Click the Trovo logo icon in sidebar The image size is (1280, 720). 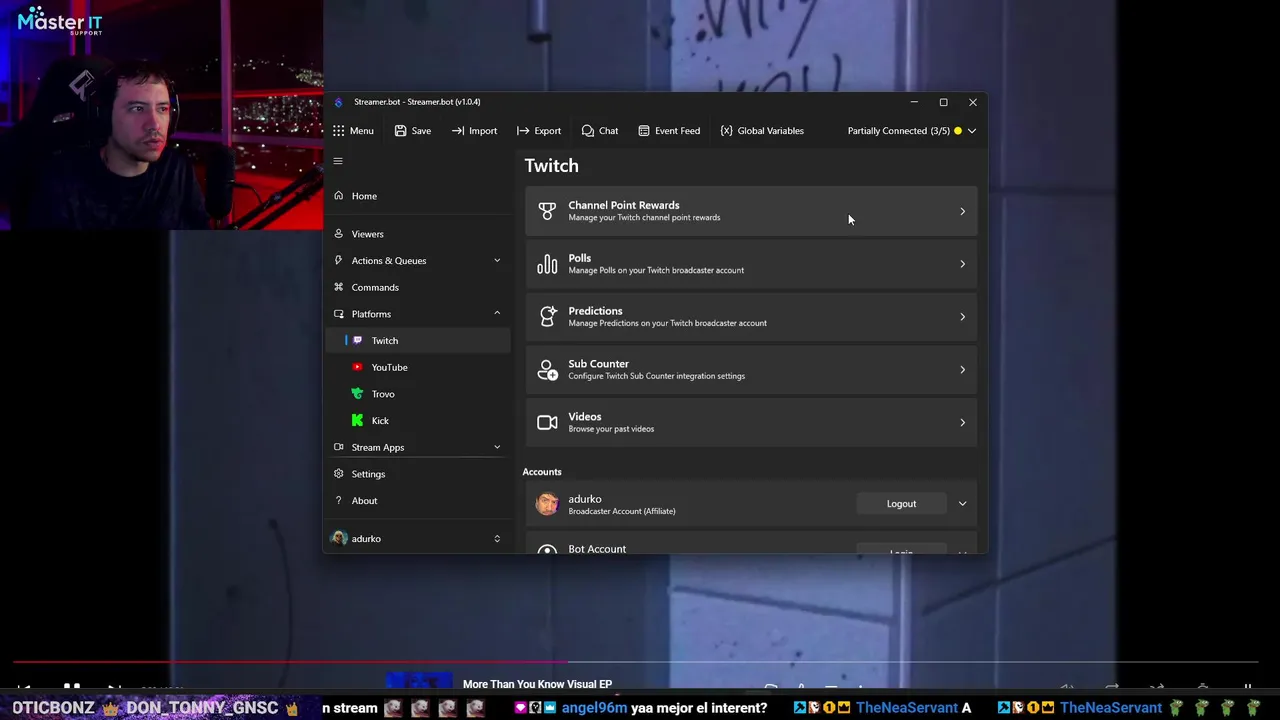358,394
